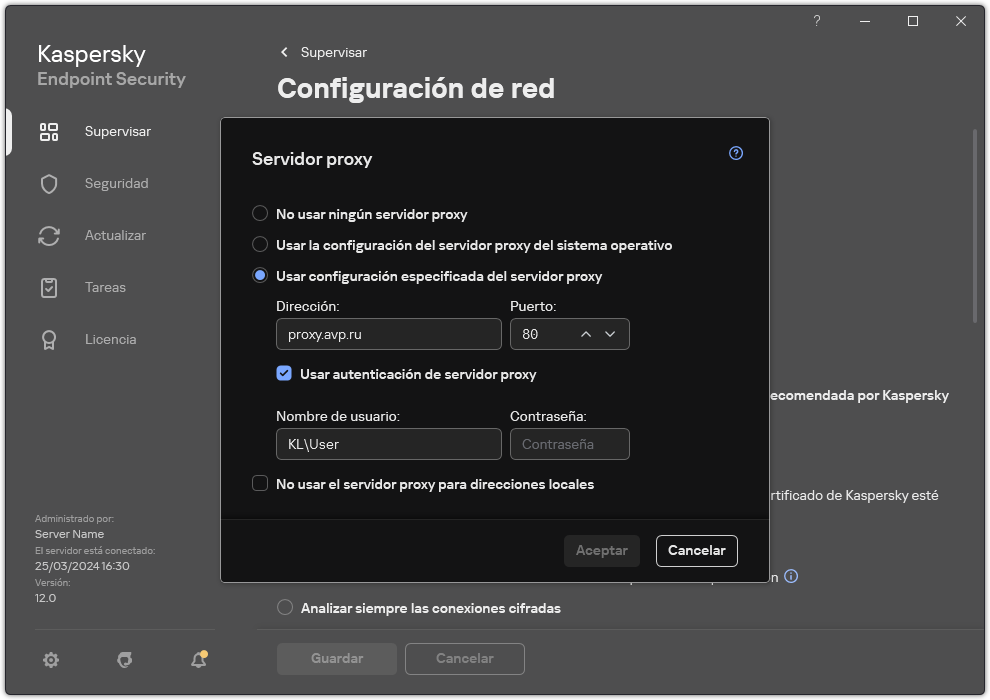Viewport: 990px width, 700px height.
Task: Open help via the question mark in dialog
Action: coord(735,153)
